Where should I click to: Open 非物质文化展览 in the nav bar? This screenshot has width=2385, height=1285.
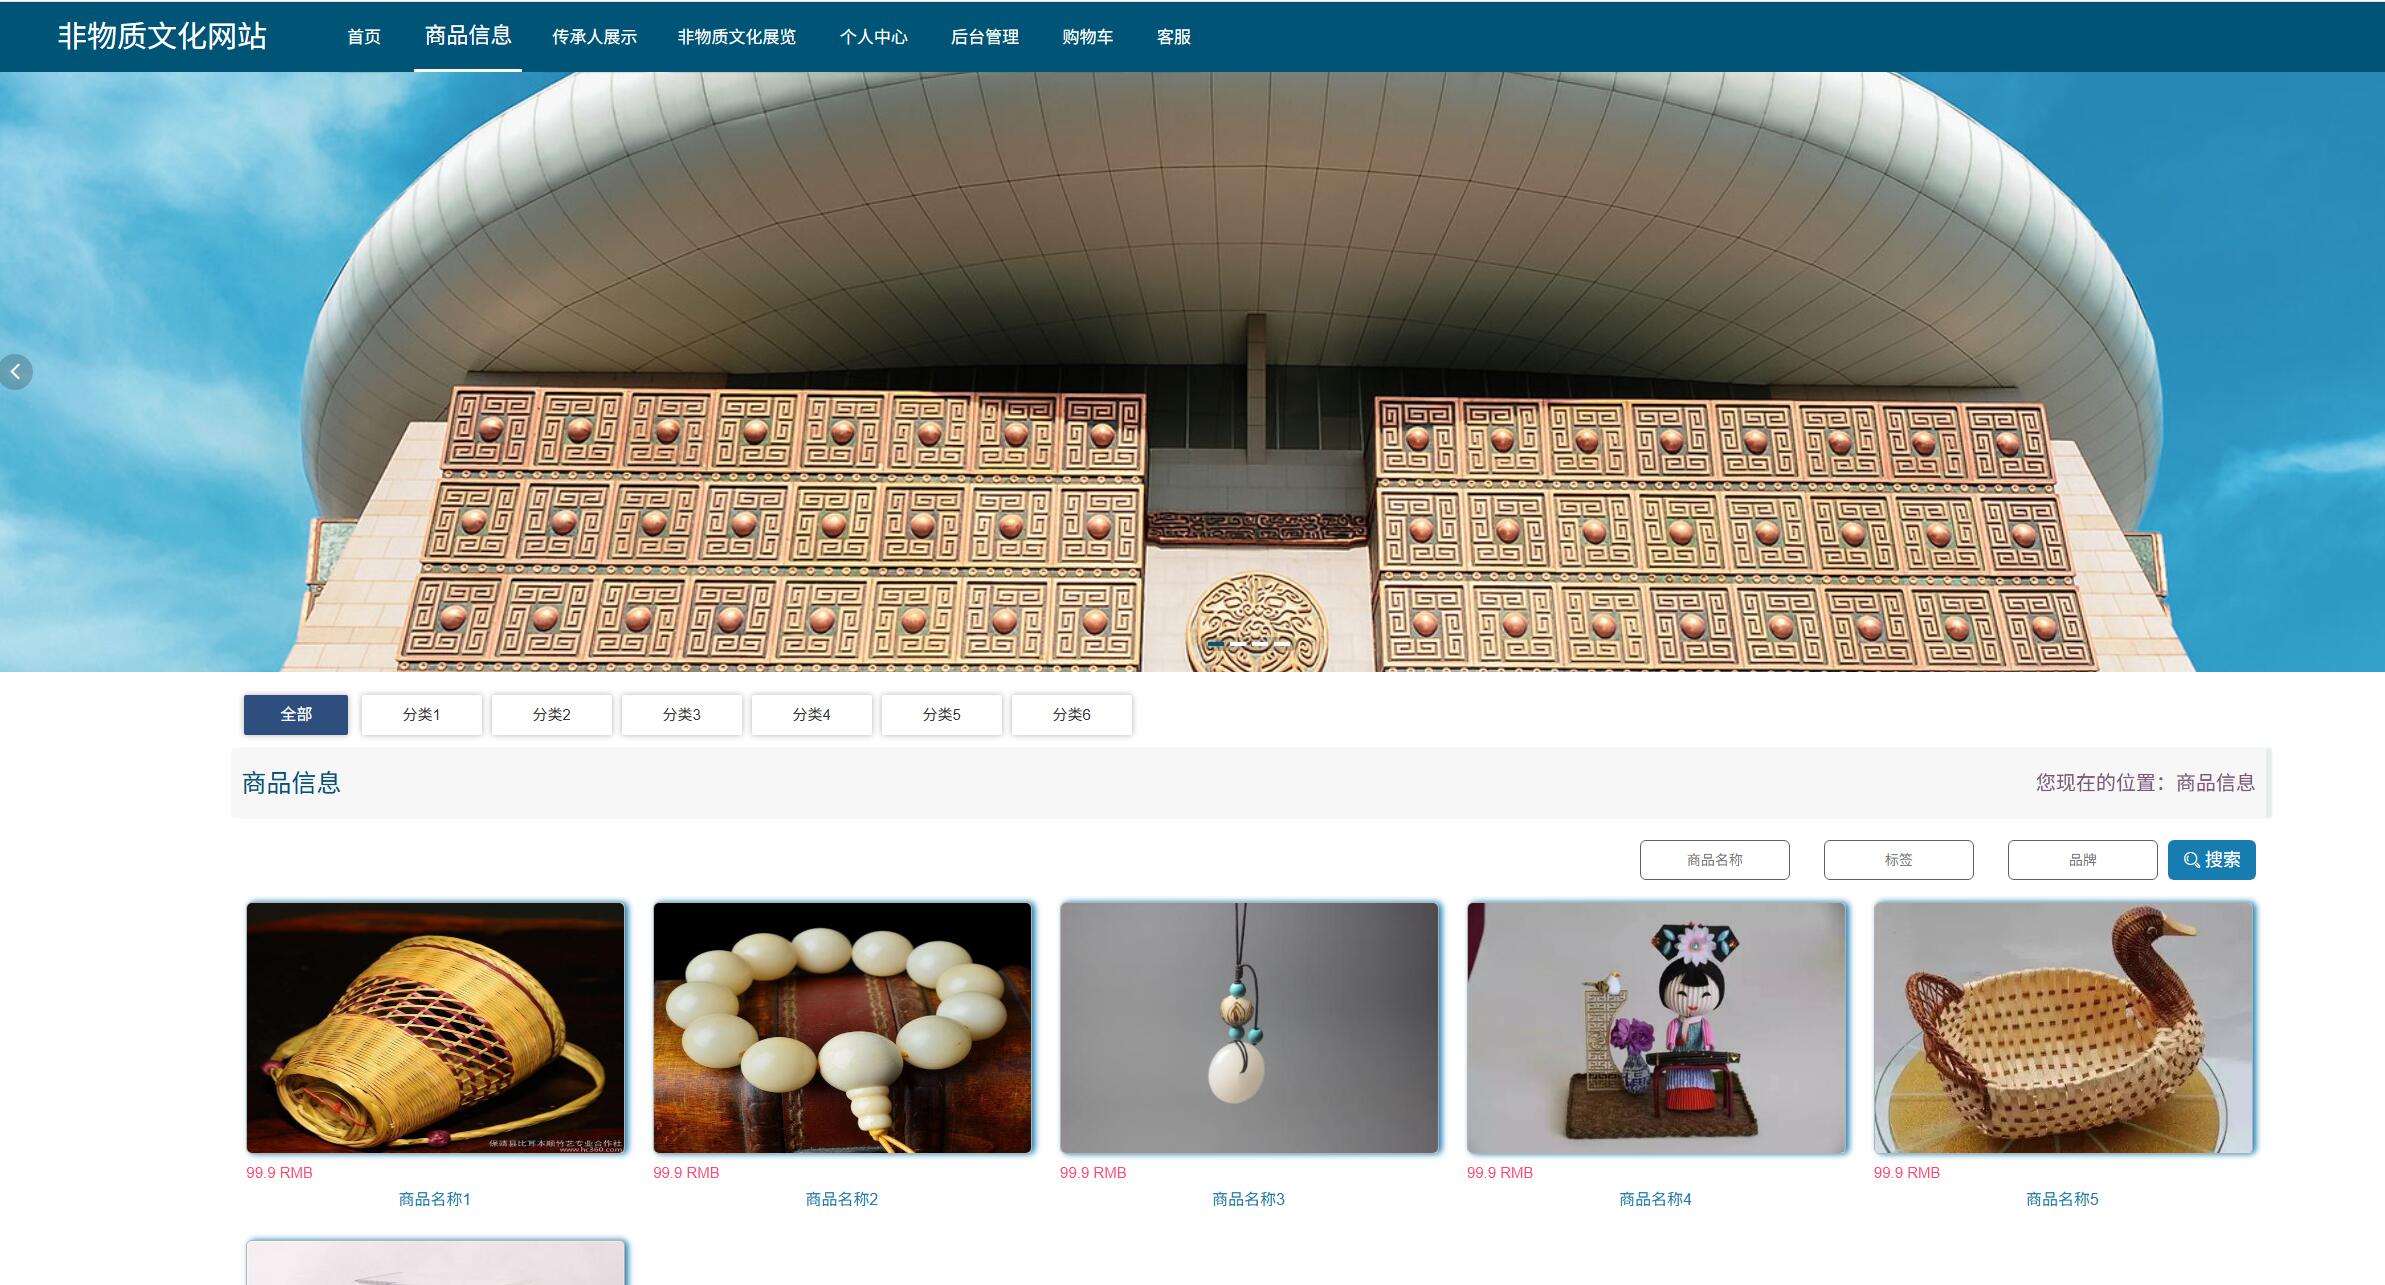pos(737,37)
